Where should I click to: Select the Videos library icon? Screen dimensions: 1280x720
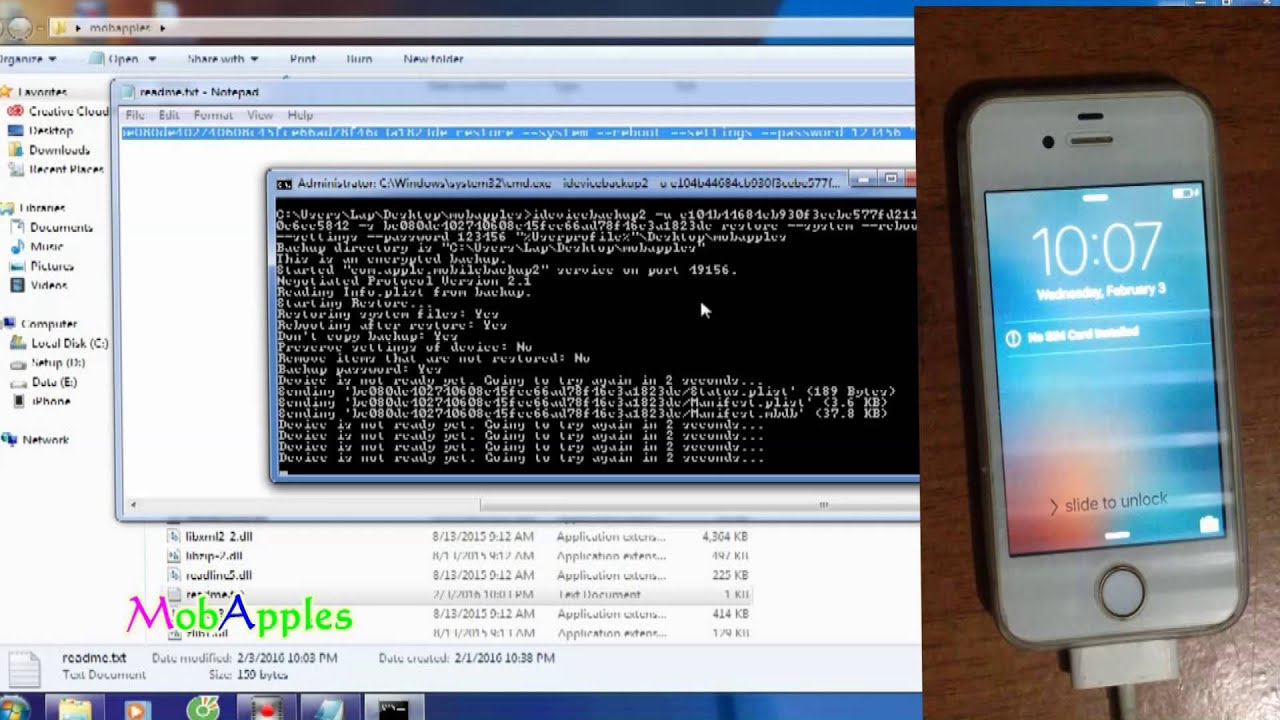tap(18, 285)
